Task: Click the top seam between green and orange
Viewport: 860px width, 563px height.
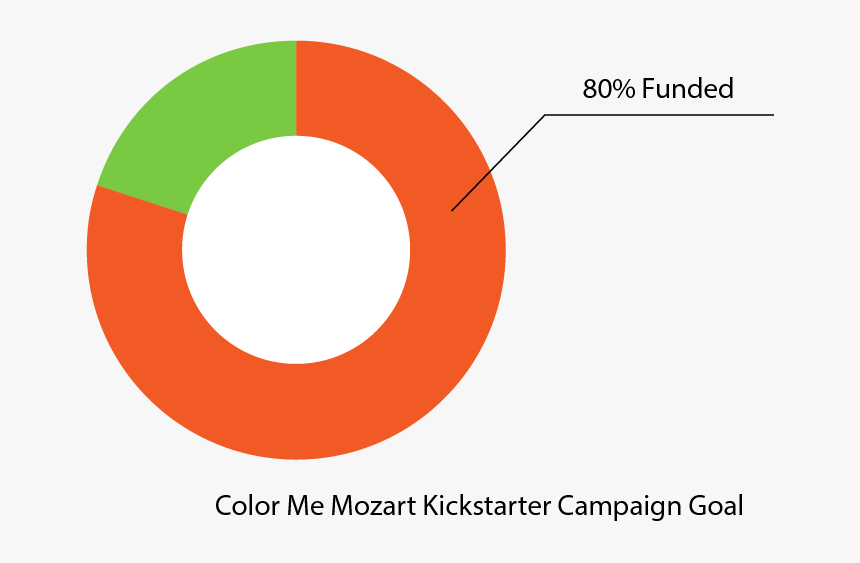Action: [296, 88]
